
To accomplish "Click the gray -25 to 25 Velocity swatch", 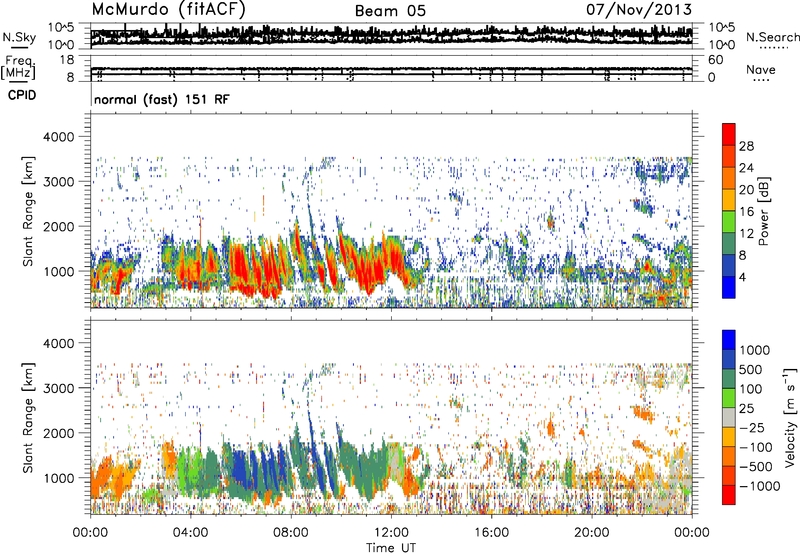I will (729, 417).
